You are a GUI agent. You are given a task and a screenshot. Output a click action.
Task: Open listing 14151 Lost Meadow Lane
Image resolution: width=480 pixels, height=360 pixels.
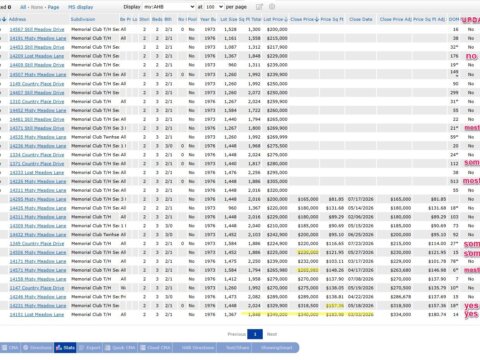pos(37,315)
